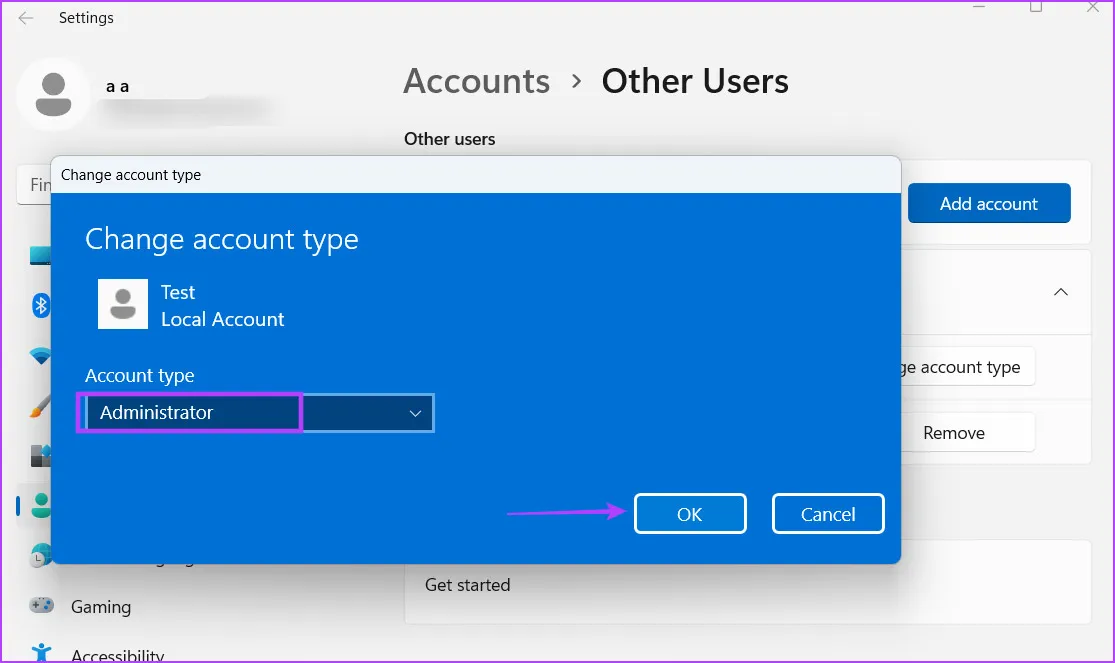
Task: Open the Account type dropdown arrow
Action: (416, 413)
